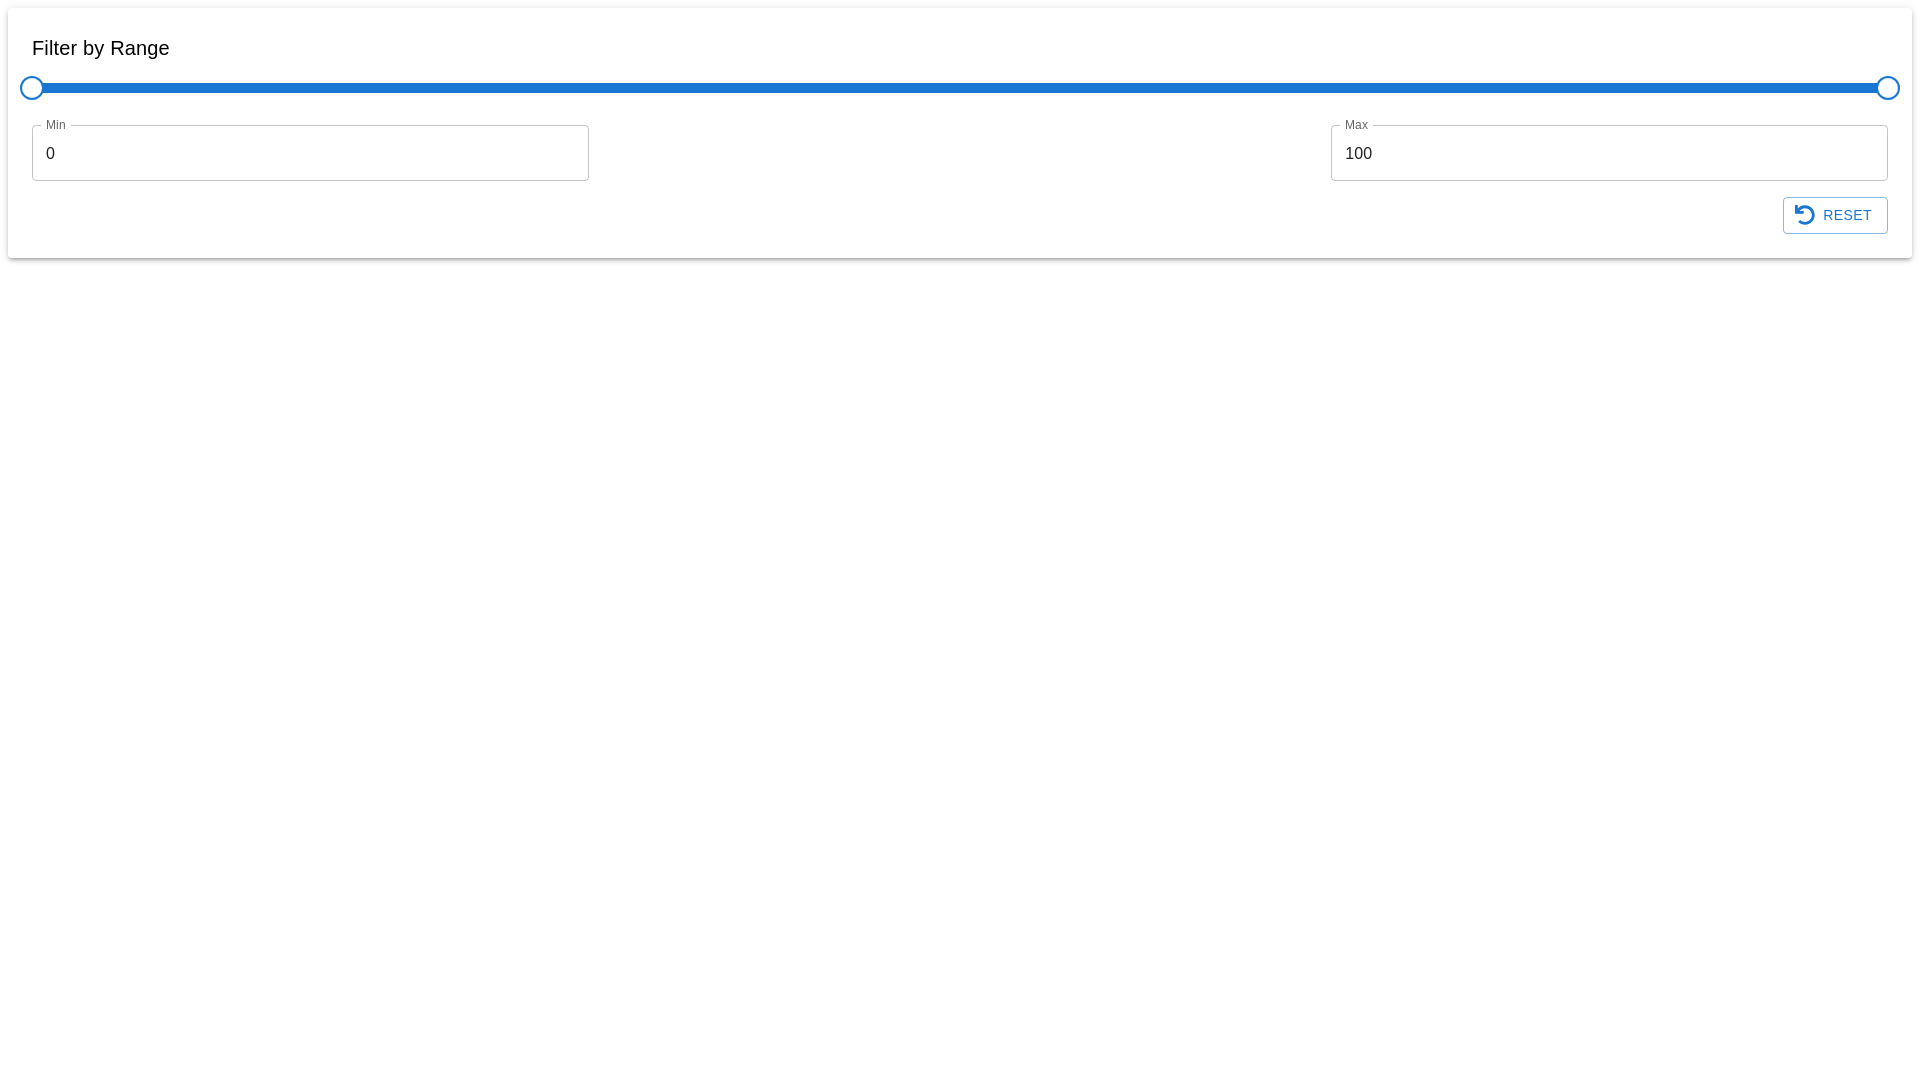Select the left handle of the range slider

pos(32,88)
